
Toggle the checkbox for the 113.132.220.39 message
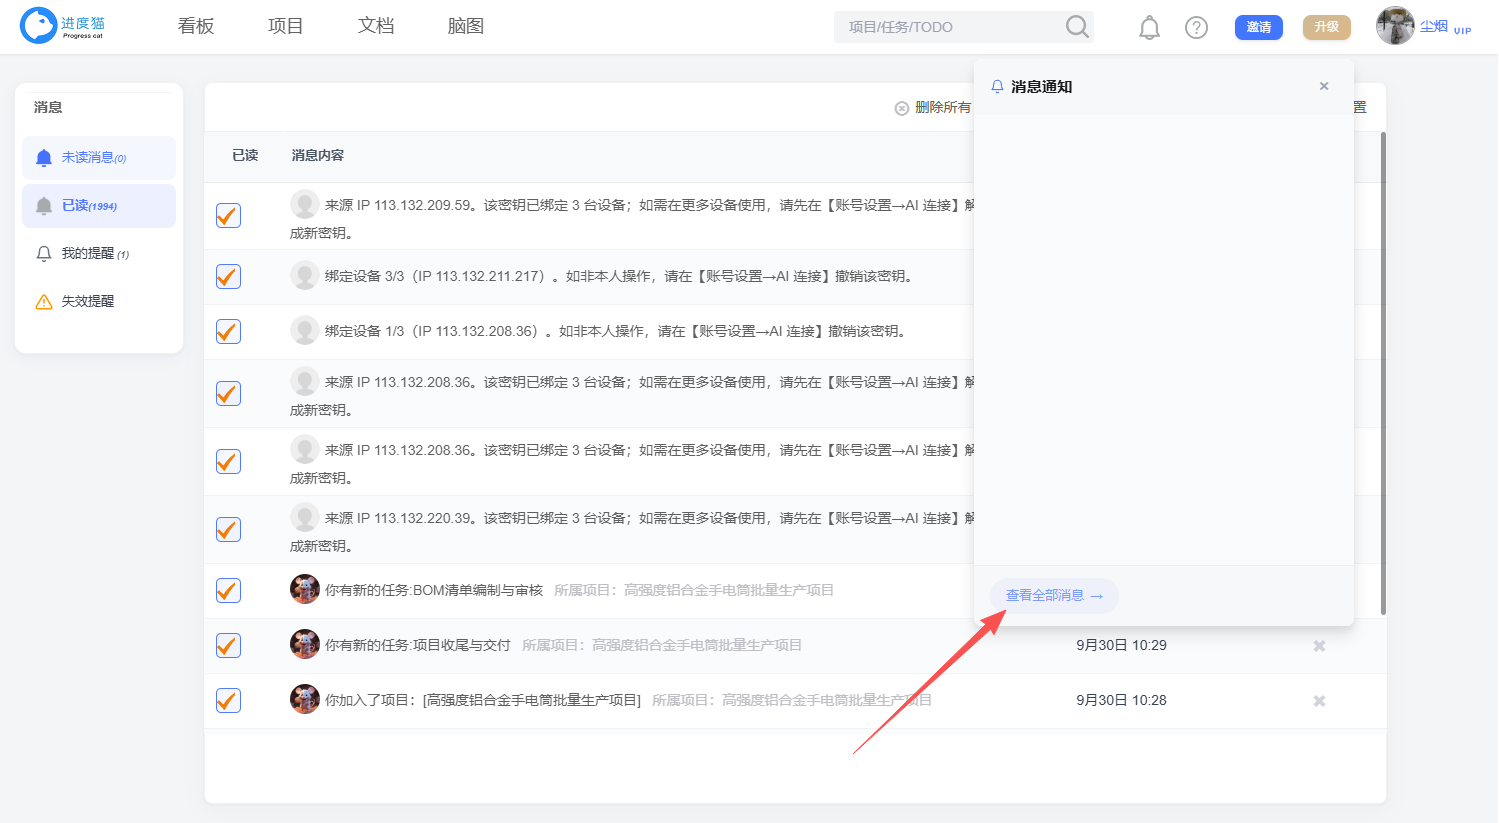coord(229,530)
